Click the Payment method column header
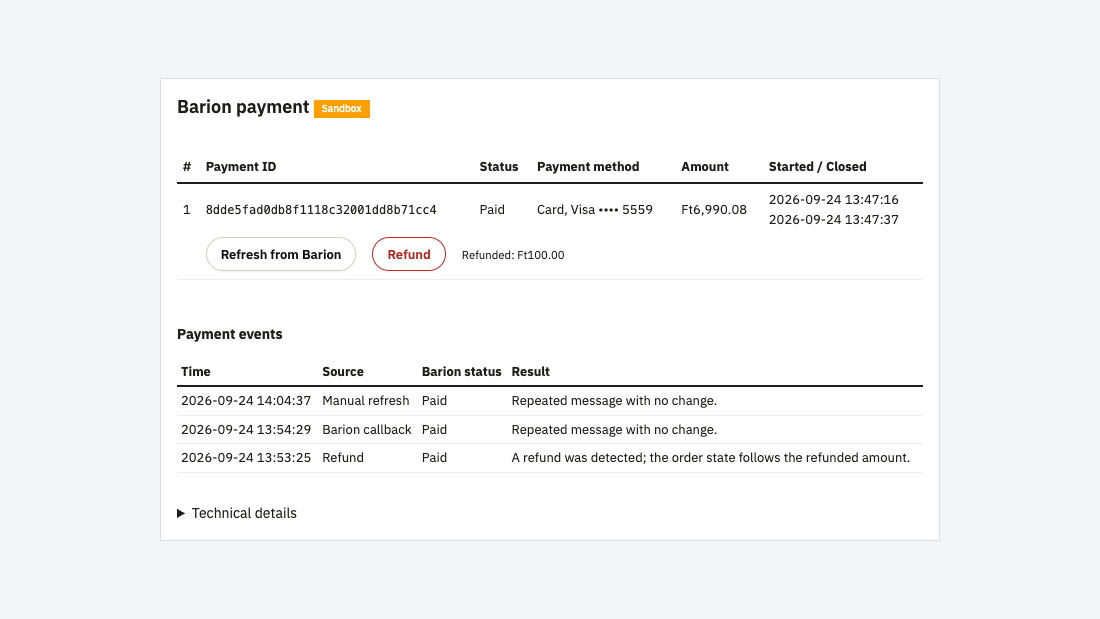Screen dimensions: 1100x619 [x=588, y=166]
